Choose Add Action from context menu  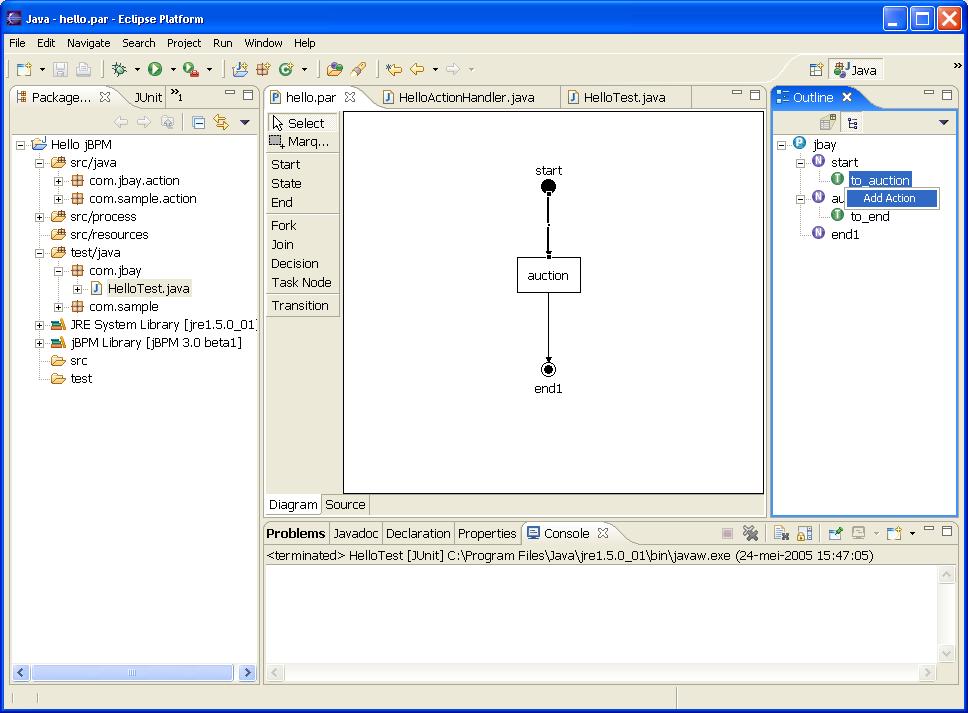(x=891, y=198)
